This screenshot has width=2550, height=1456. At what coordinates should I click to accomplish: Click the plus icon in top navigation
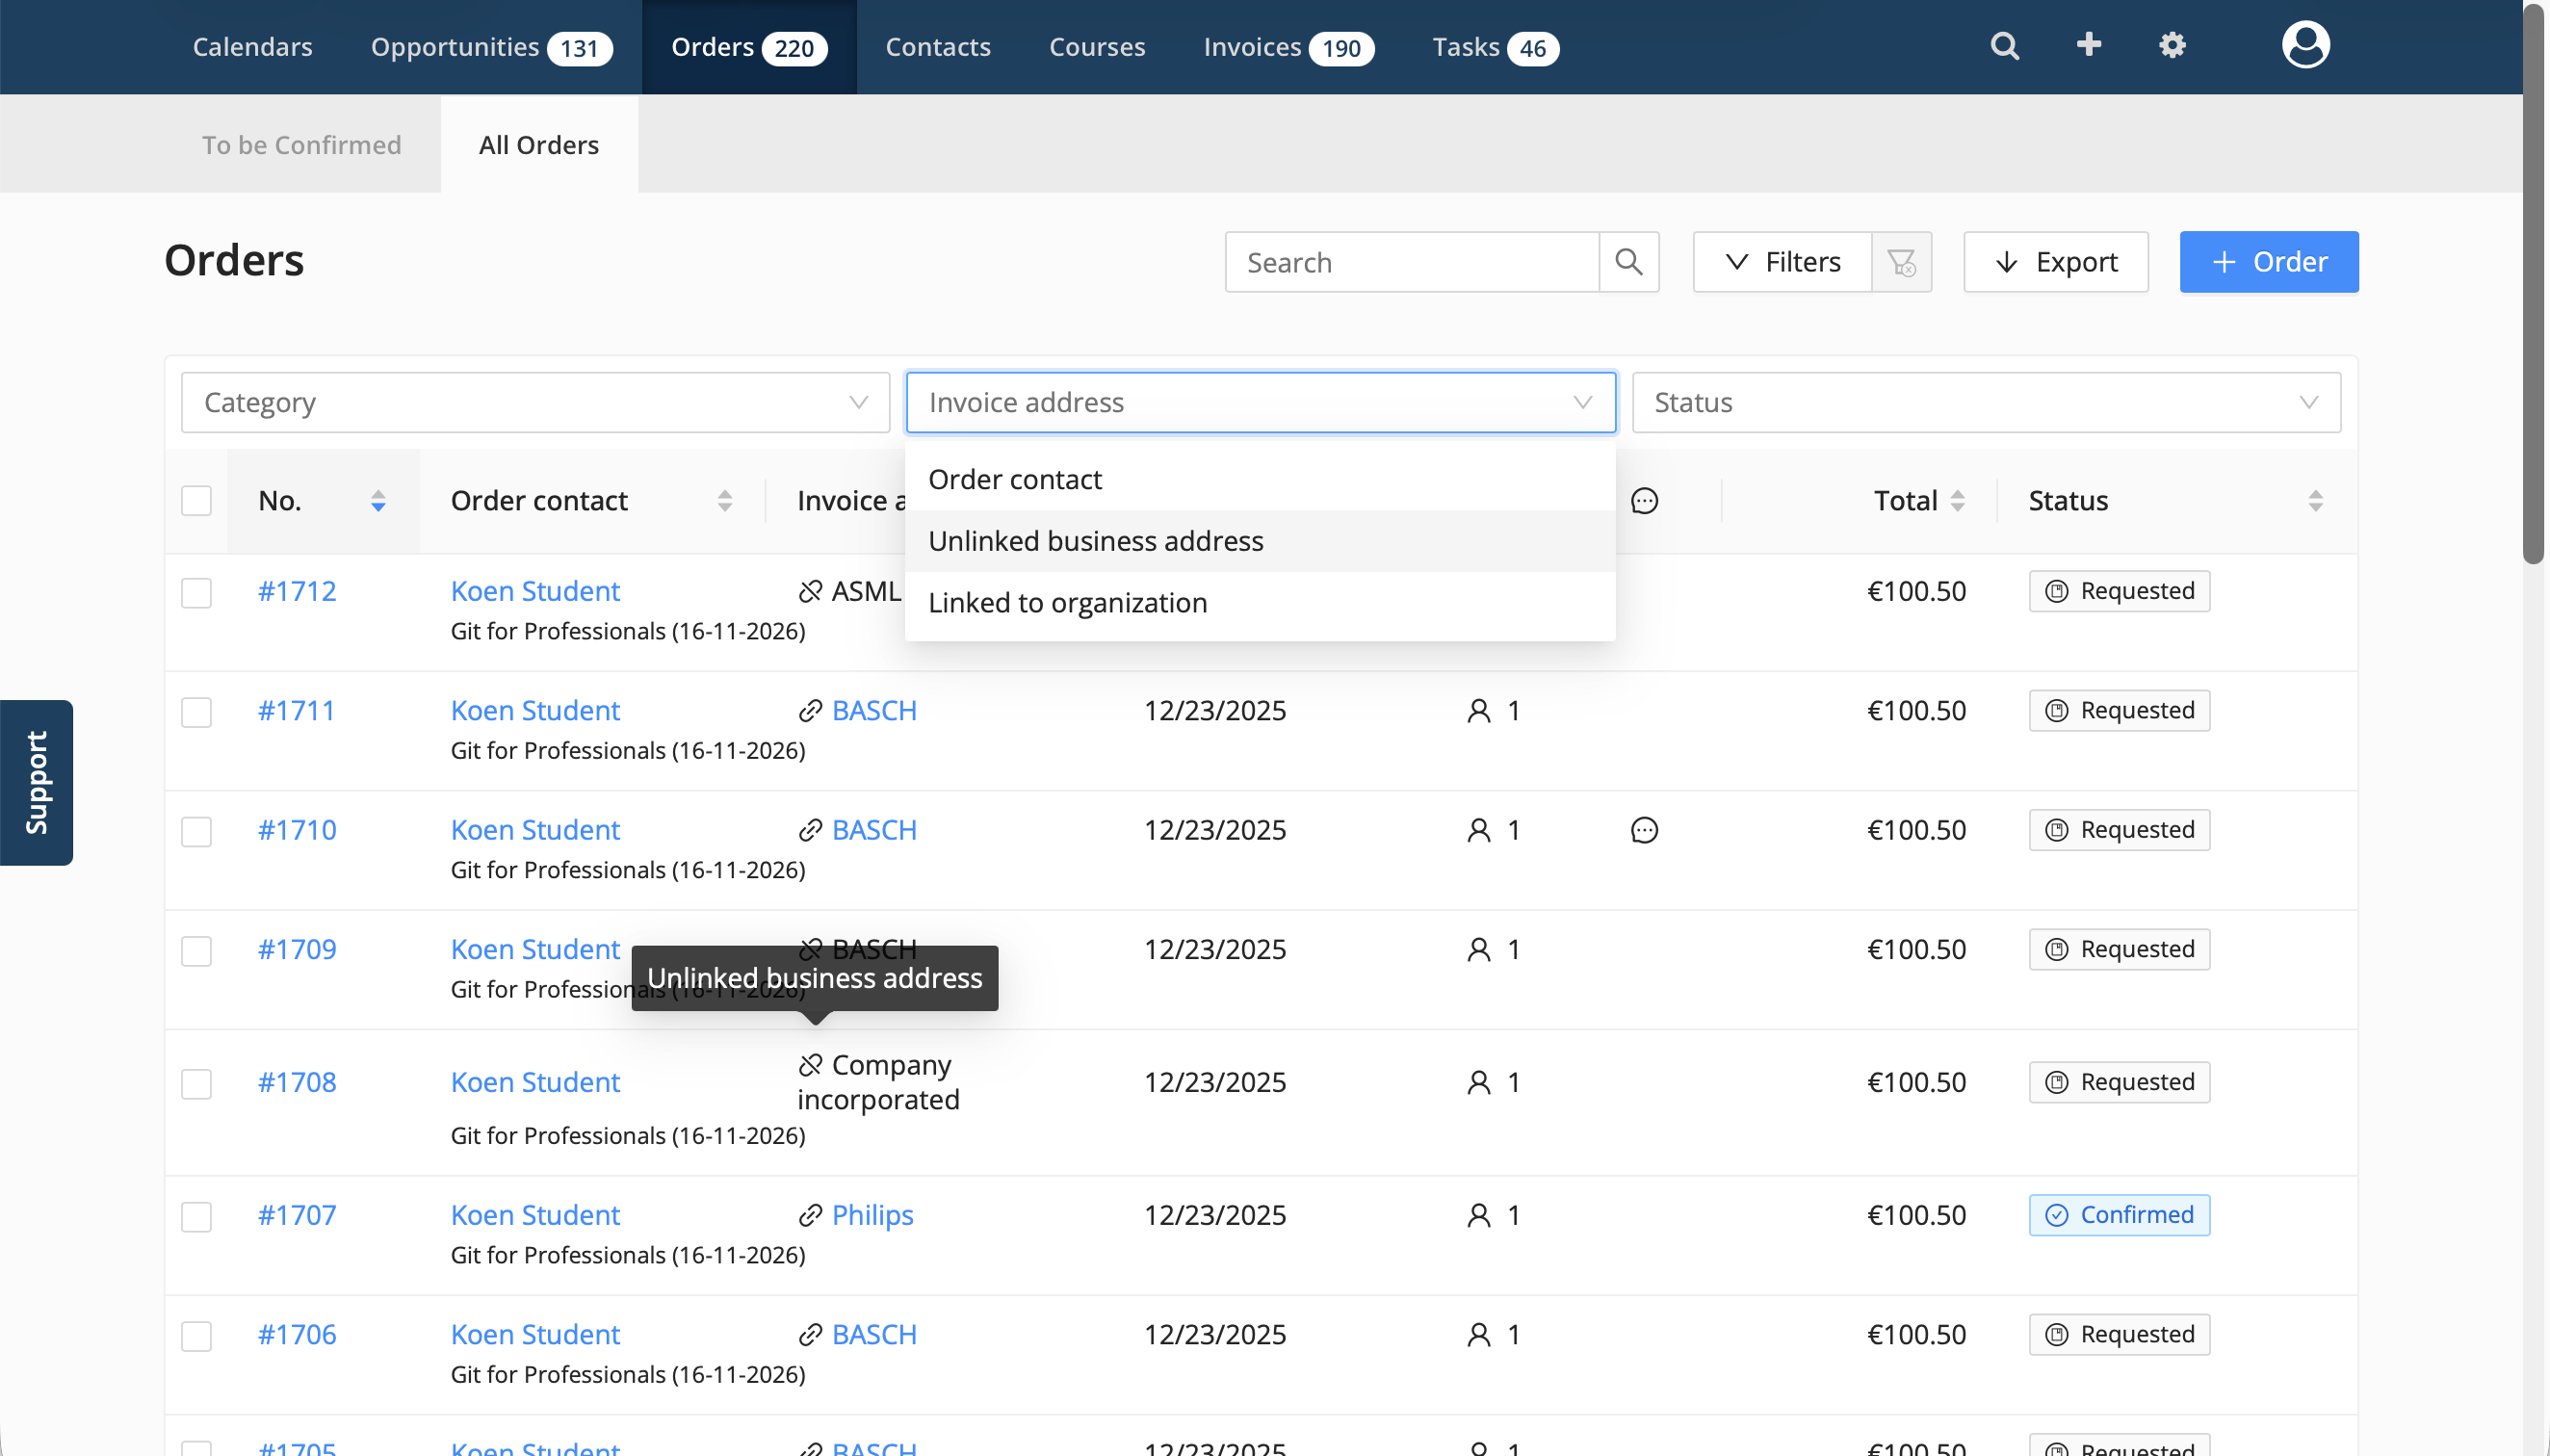[x=2088, y=45]
